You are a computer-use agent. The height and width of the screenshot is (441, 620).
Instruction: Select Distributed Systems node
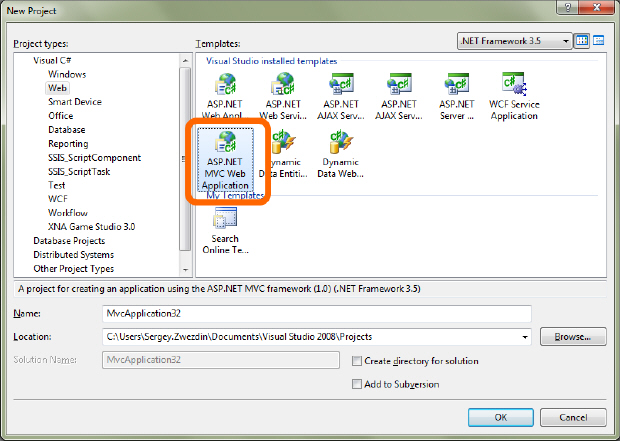(x=74, y=255)
